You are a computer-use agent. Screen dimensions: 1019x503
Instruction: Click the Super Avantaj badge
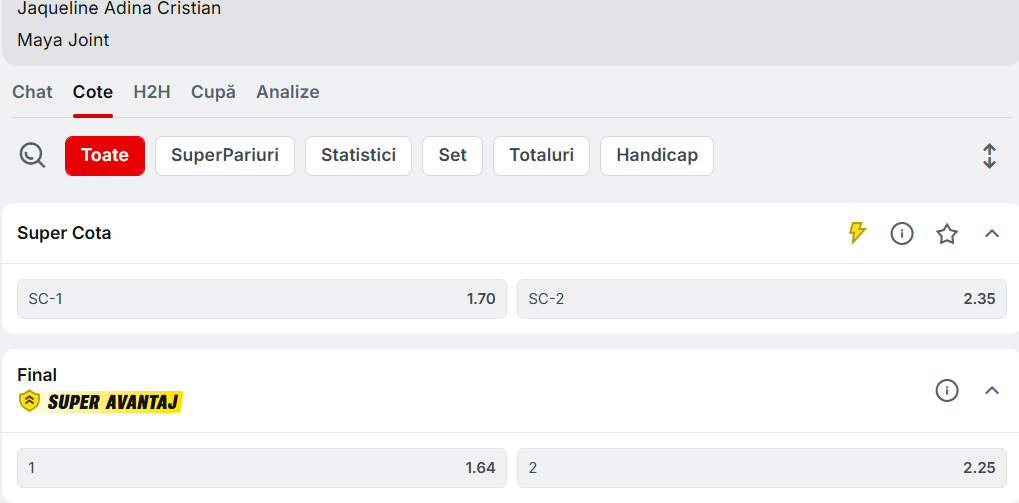pos(101,402)
